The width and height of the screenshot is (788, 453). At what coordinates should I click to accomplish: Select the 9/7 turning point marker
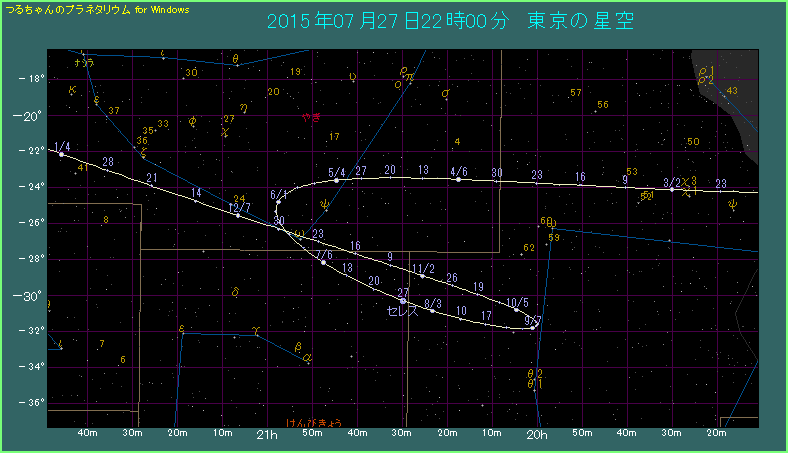pos(534,326)
